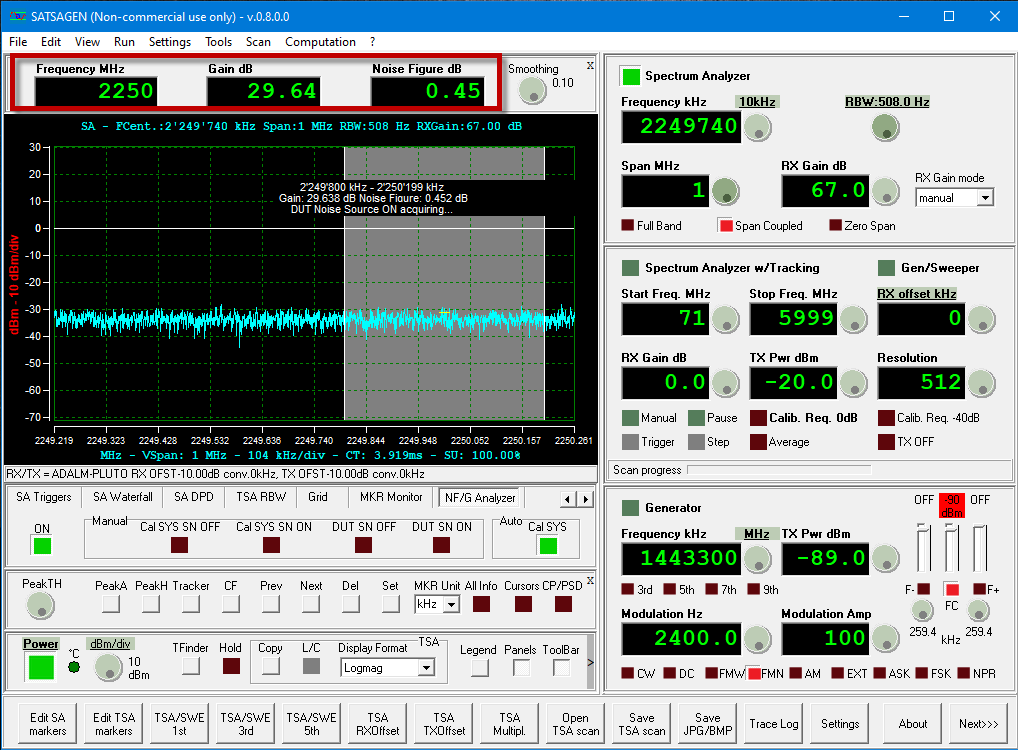The height and width of the screenshot is (750, 1018).
Task: Open the Computation menu
Action: 320,42
